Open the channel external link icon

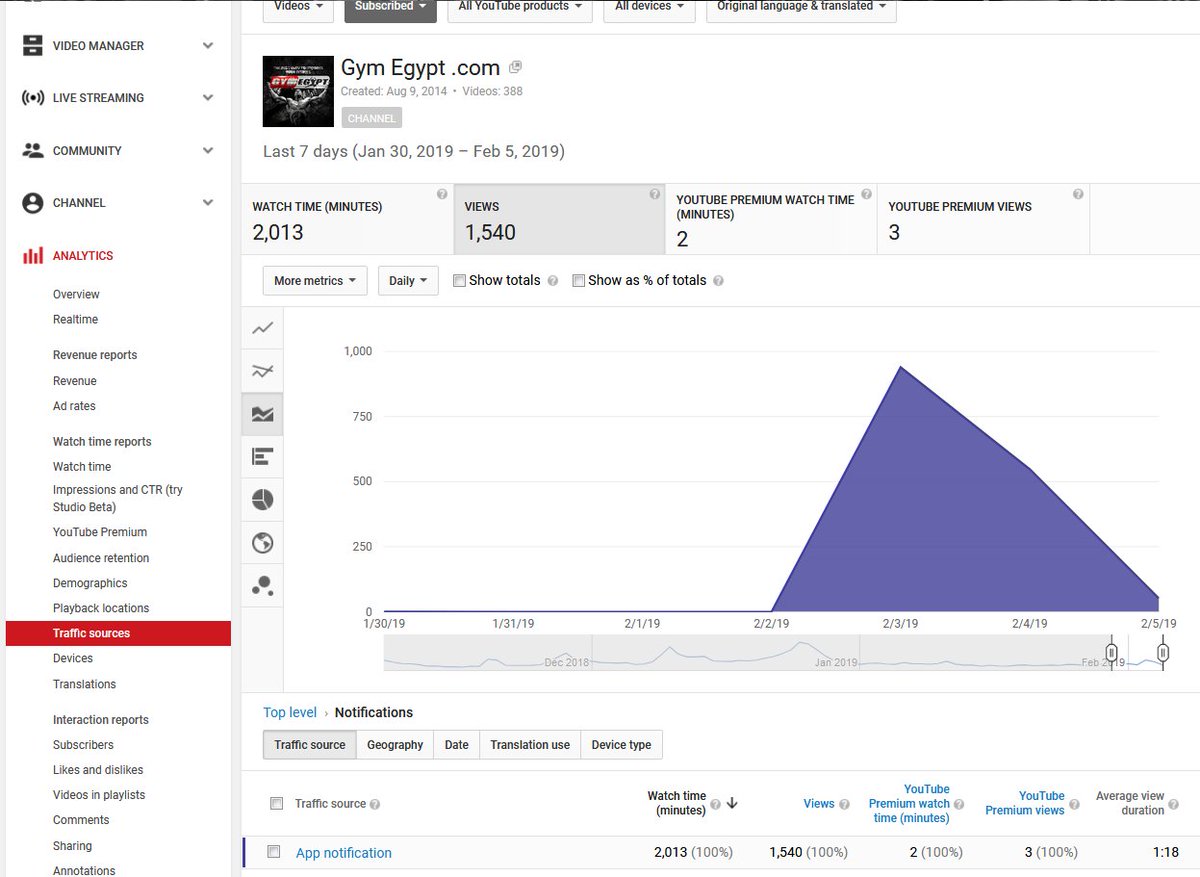click(x=515, y=67)
